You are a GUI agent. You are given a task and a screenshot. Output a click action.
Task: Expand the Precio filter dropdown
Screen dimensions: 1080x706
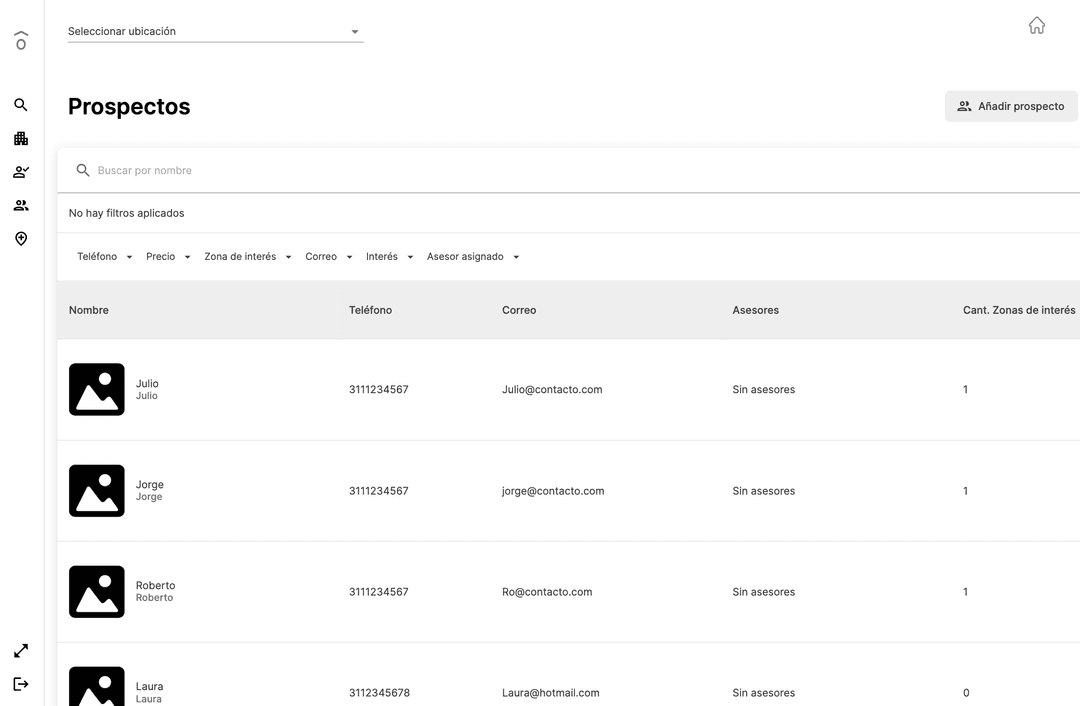(x=168, y=257)
